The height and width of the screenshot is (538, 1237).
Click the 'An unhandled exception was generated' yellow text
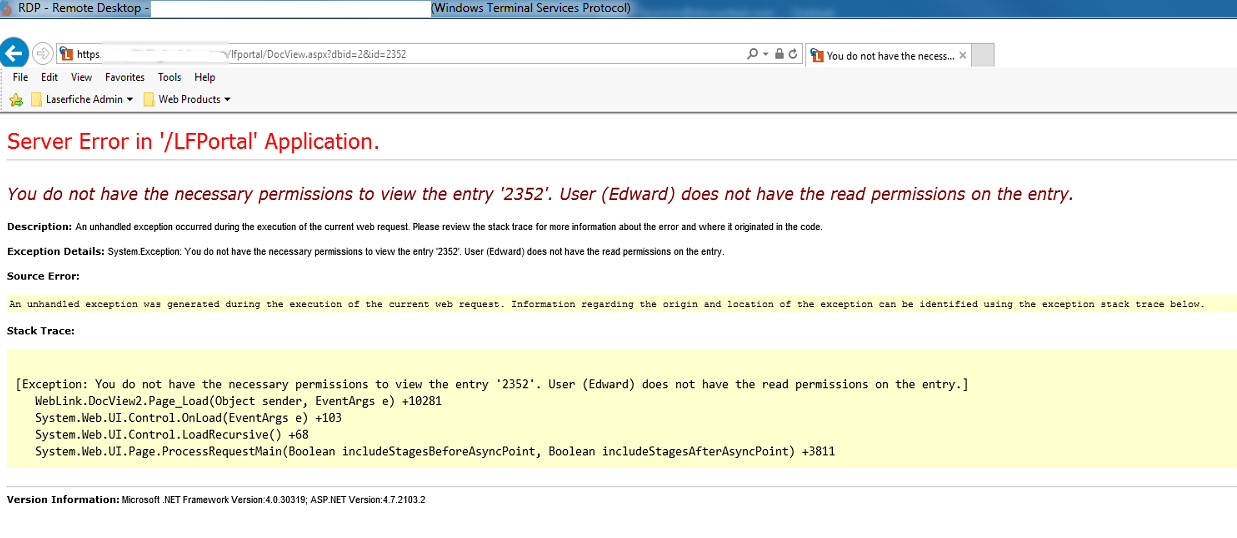607,304
